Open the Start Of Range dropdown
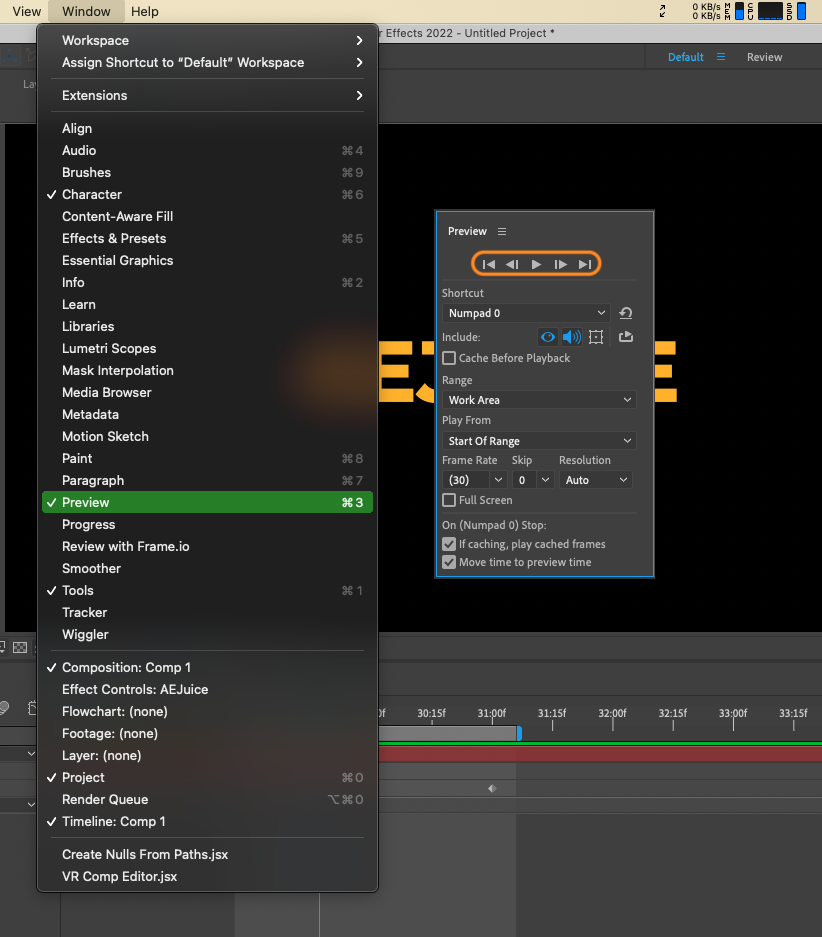Image resolution: width=822 pixels, height=937 pixels. pyautogui.click(x=539, y=441)
